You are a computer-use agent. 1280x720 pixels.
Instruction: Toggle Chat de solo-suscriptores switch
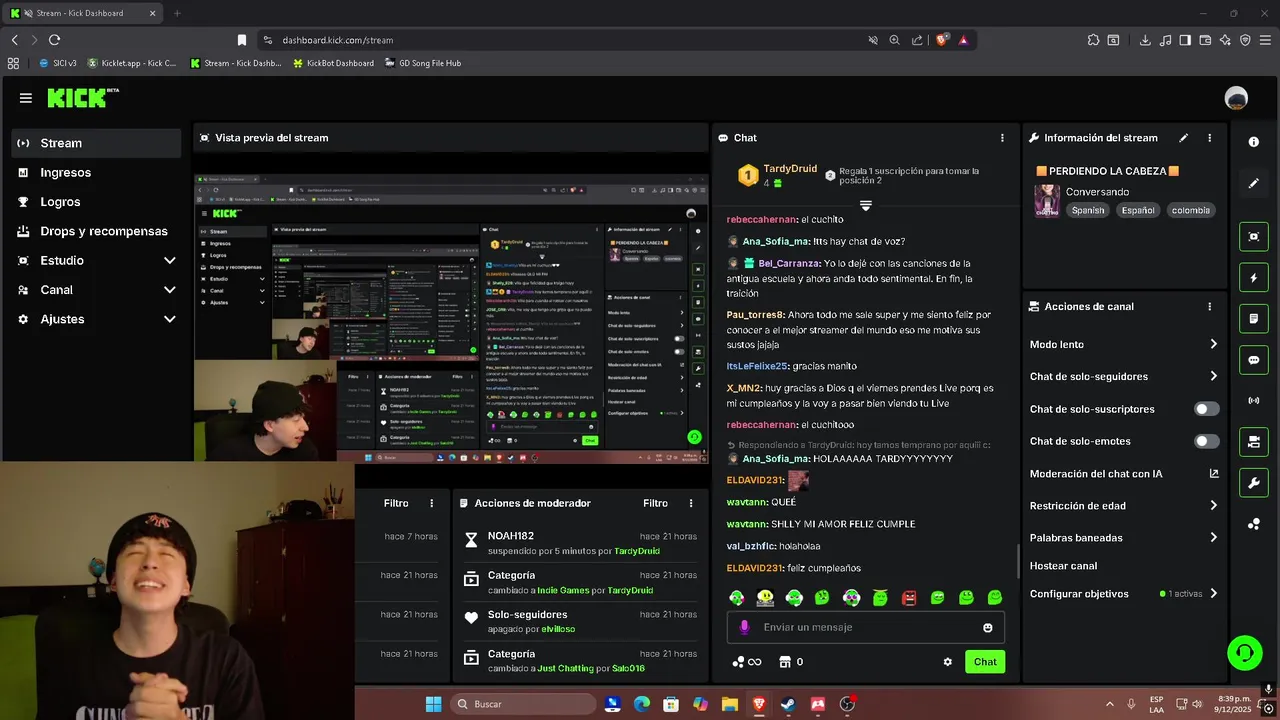(1207, 409)
